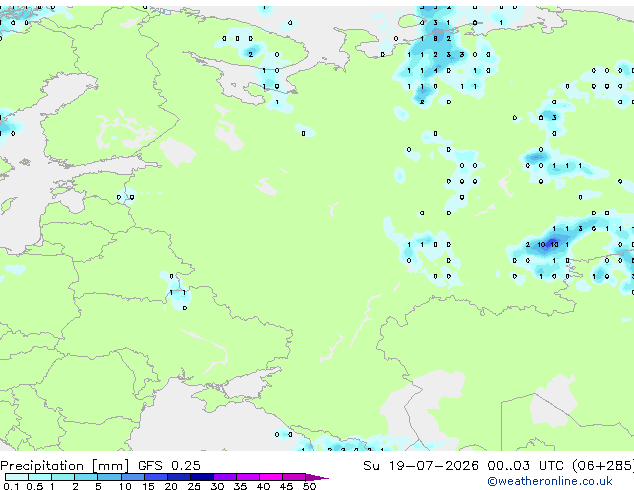Select the 40–45 mm magenta legend swatch
The width and height of the screenshot is (634, 490).
[271, 477]
